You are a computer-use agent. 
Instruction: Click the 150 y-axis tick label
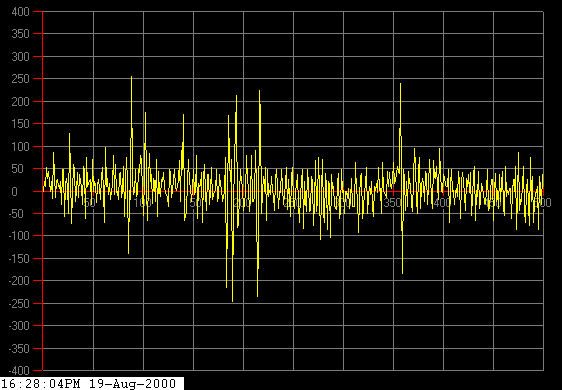click(x=21, y=124)
